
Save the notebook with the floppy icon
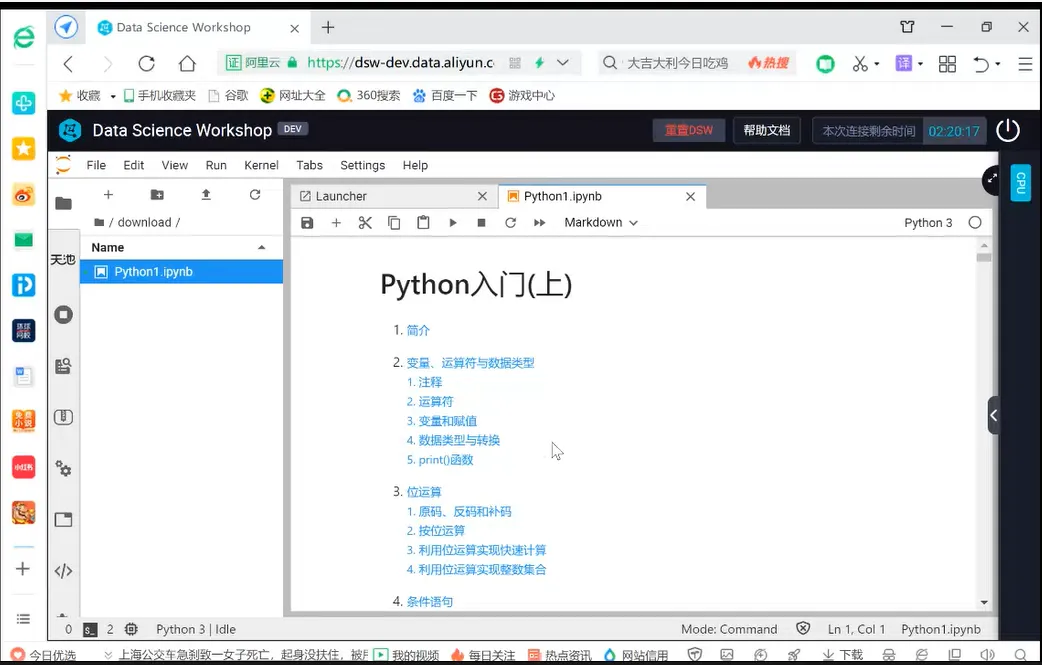point(307,223)
